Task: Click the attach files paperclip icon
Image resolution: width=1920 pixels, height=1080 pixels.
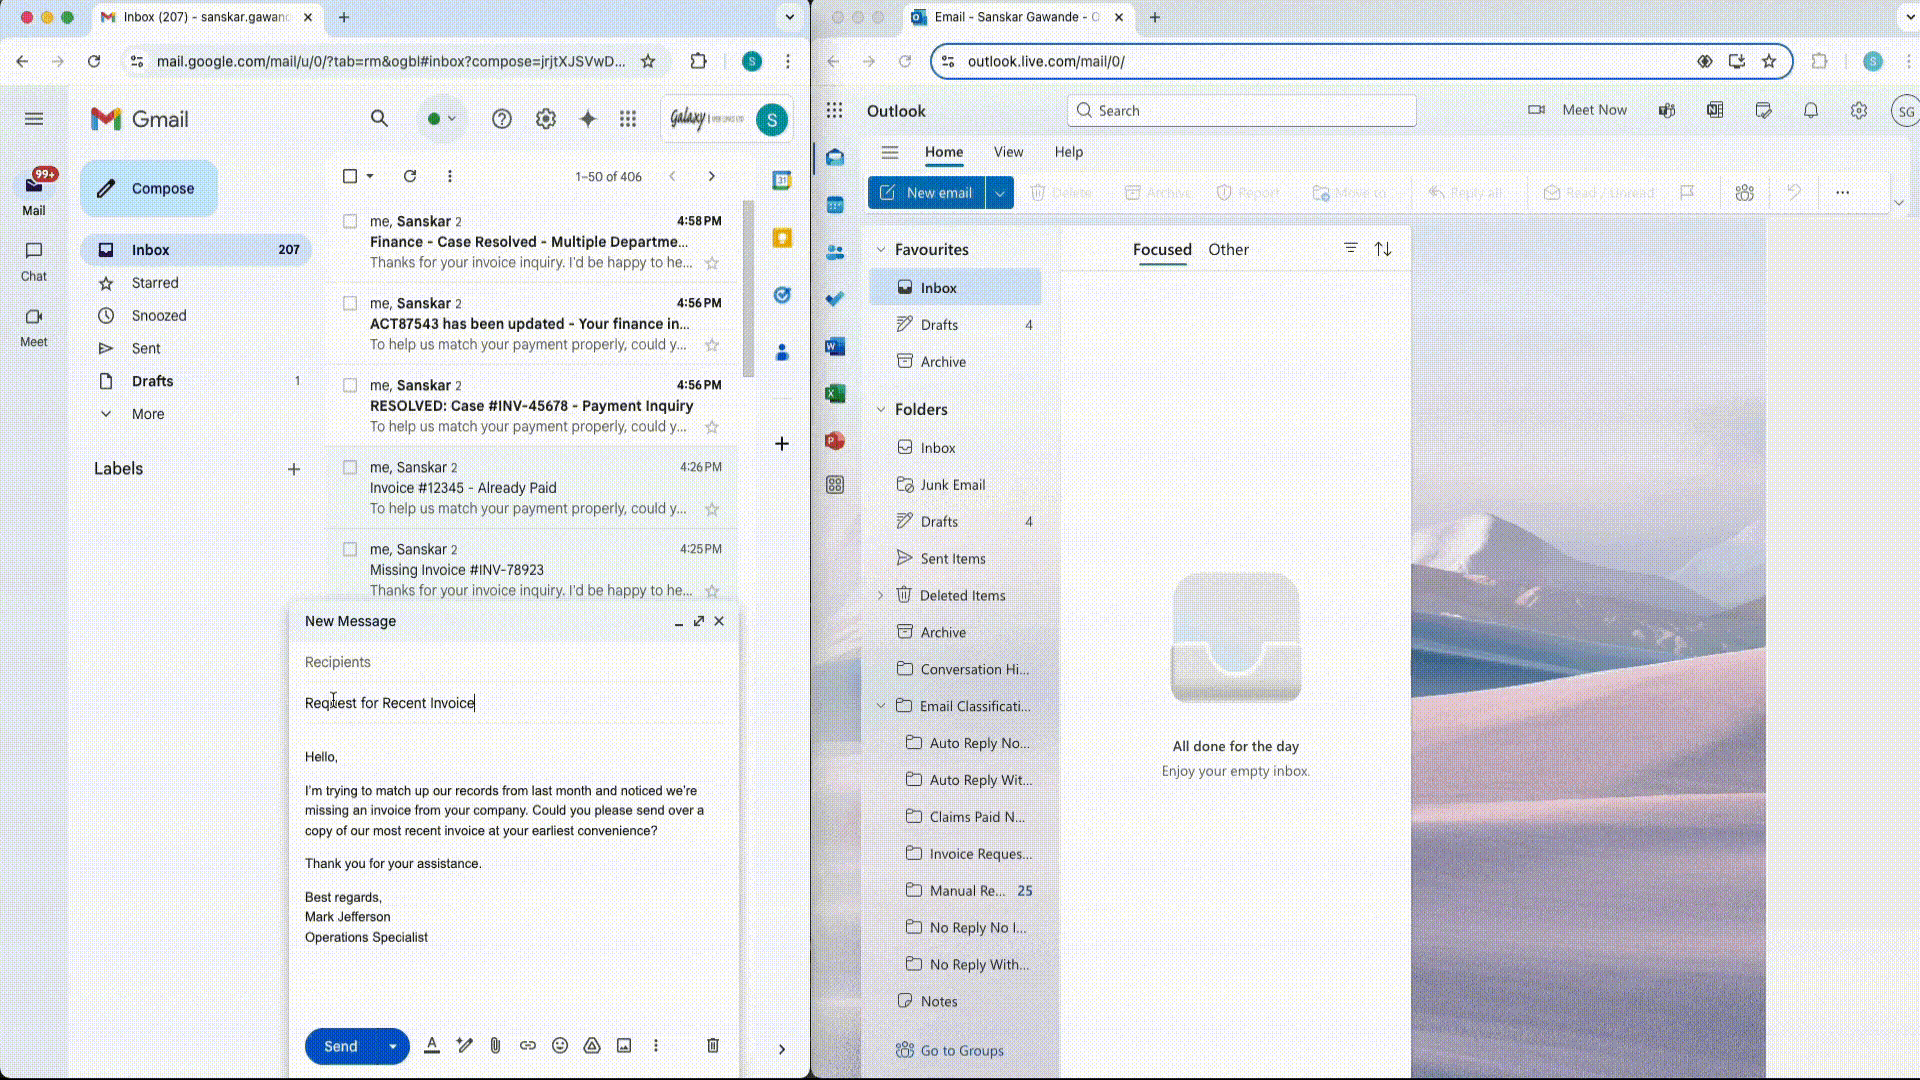Action: 495,1046
